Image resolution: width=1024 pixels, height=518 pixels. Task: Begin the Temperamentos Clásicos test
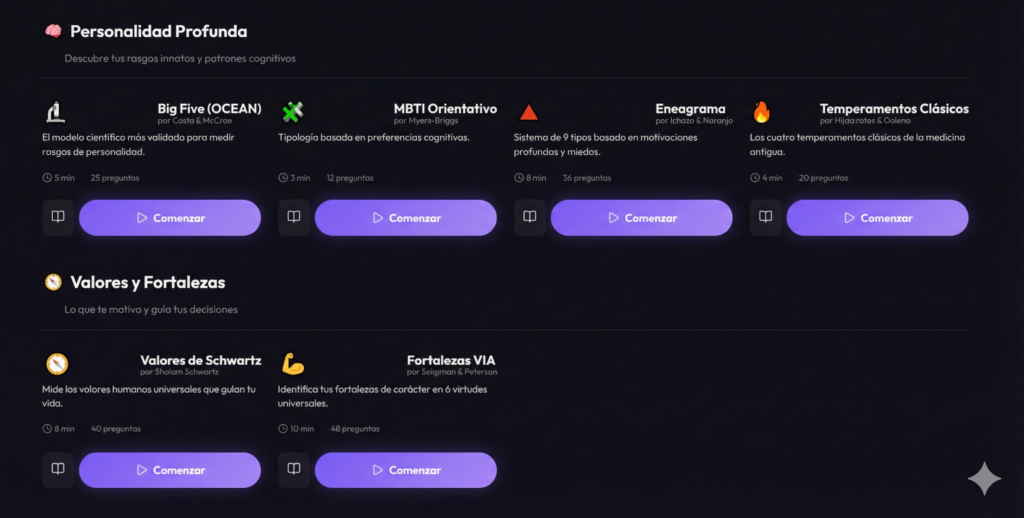point(878,218)
